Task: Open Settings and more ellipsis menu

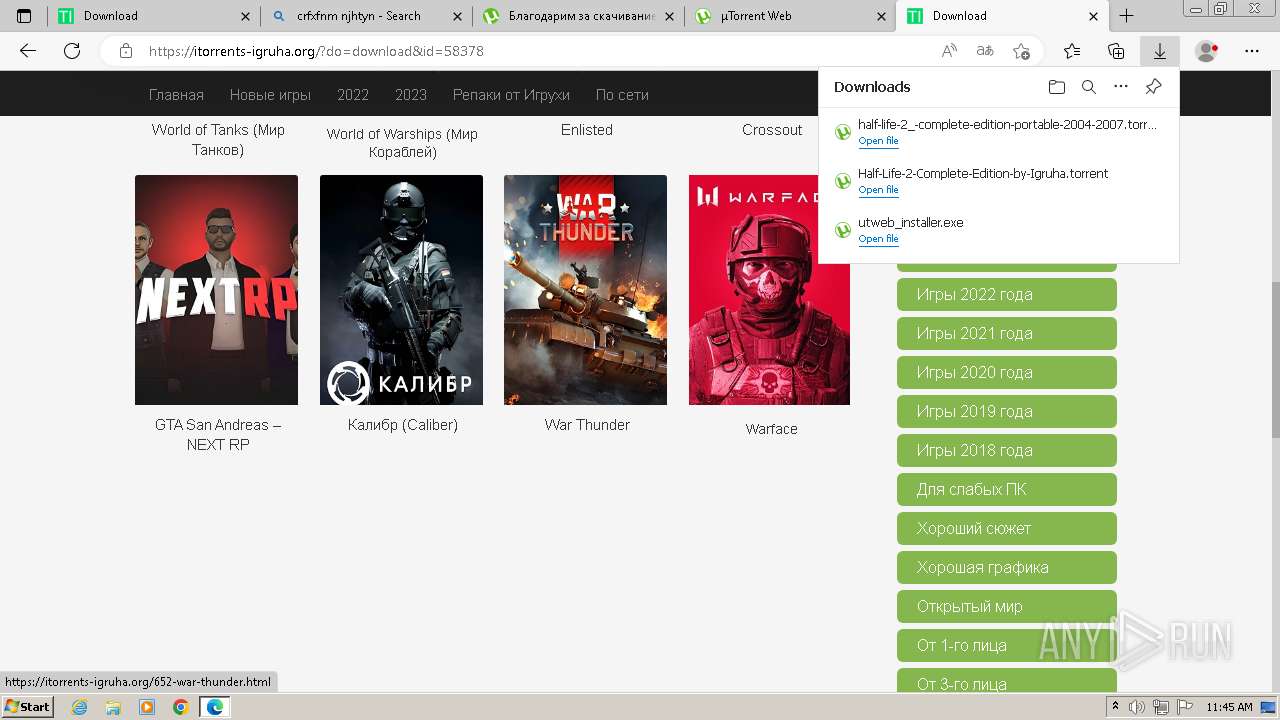Action: point(1252,51)
